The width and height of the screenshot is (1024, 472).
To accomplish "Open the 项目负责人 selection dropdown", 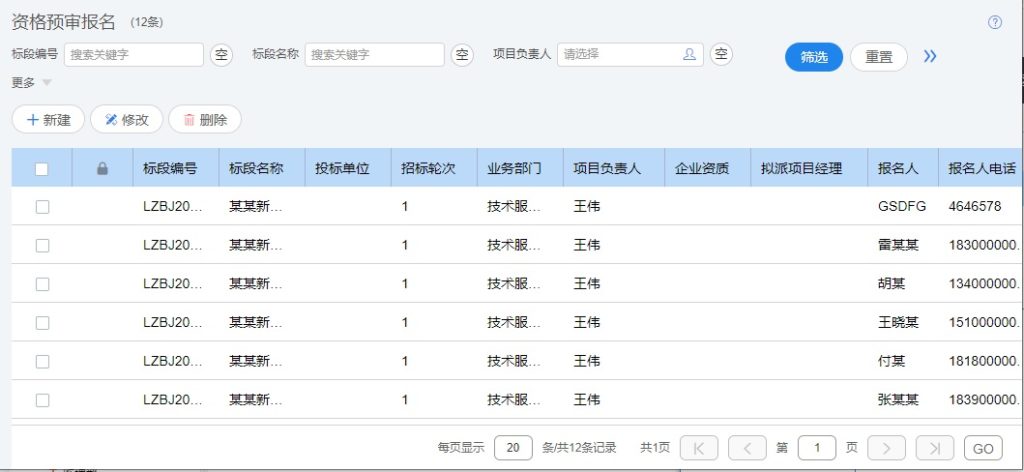I will click(620, 55).
